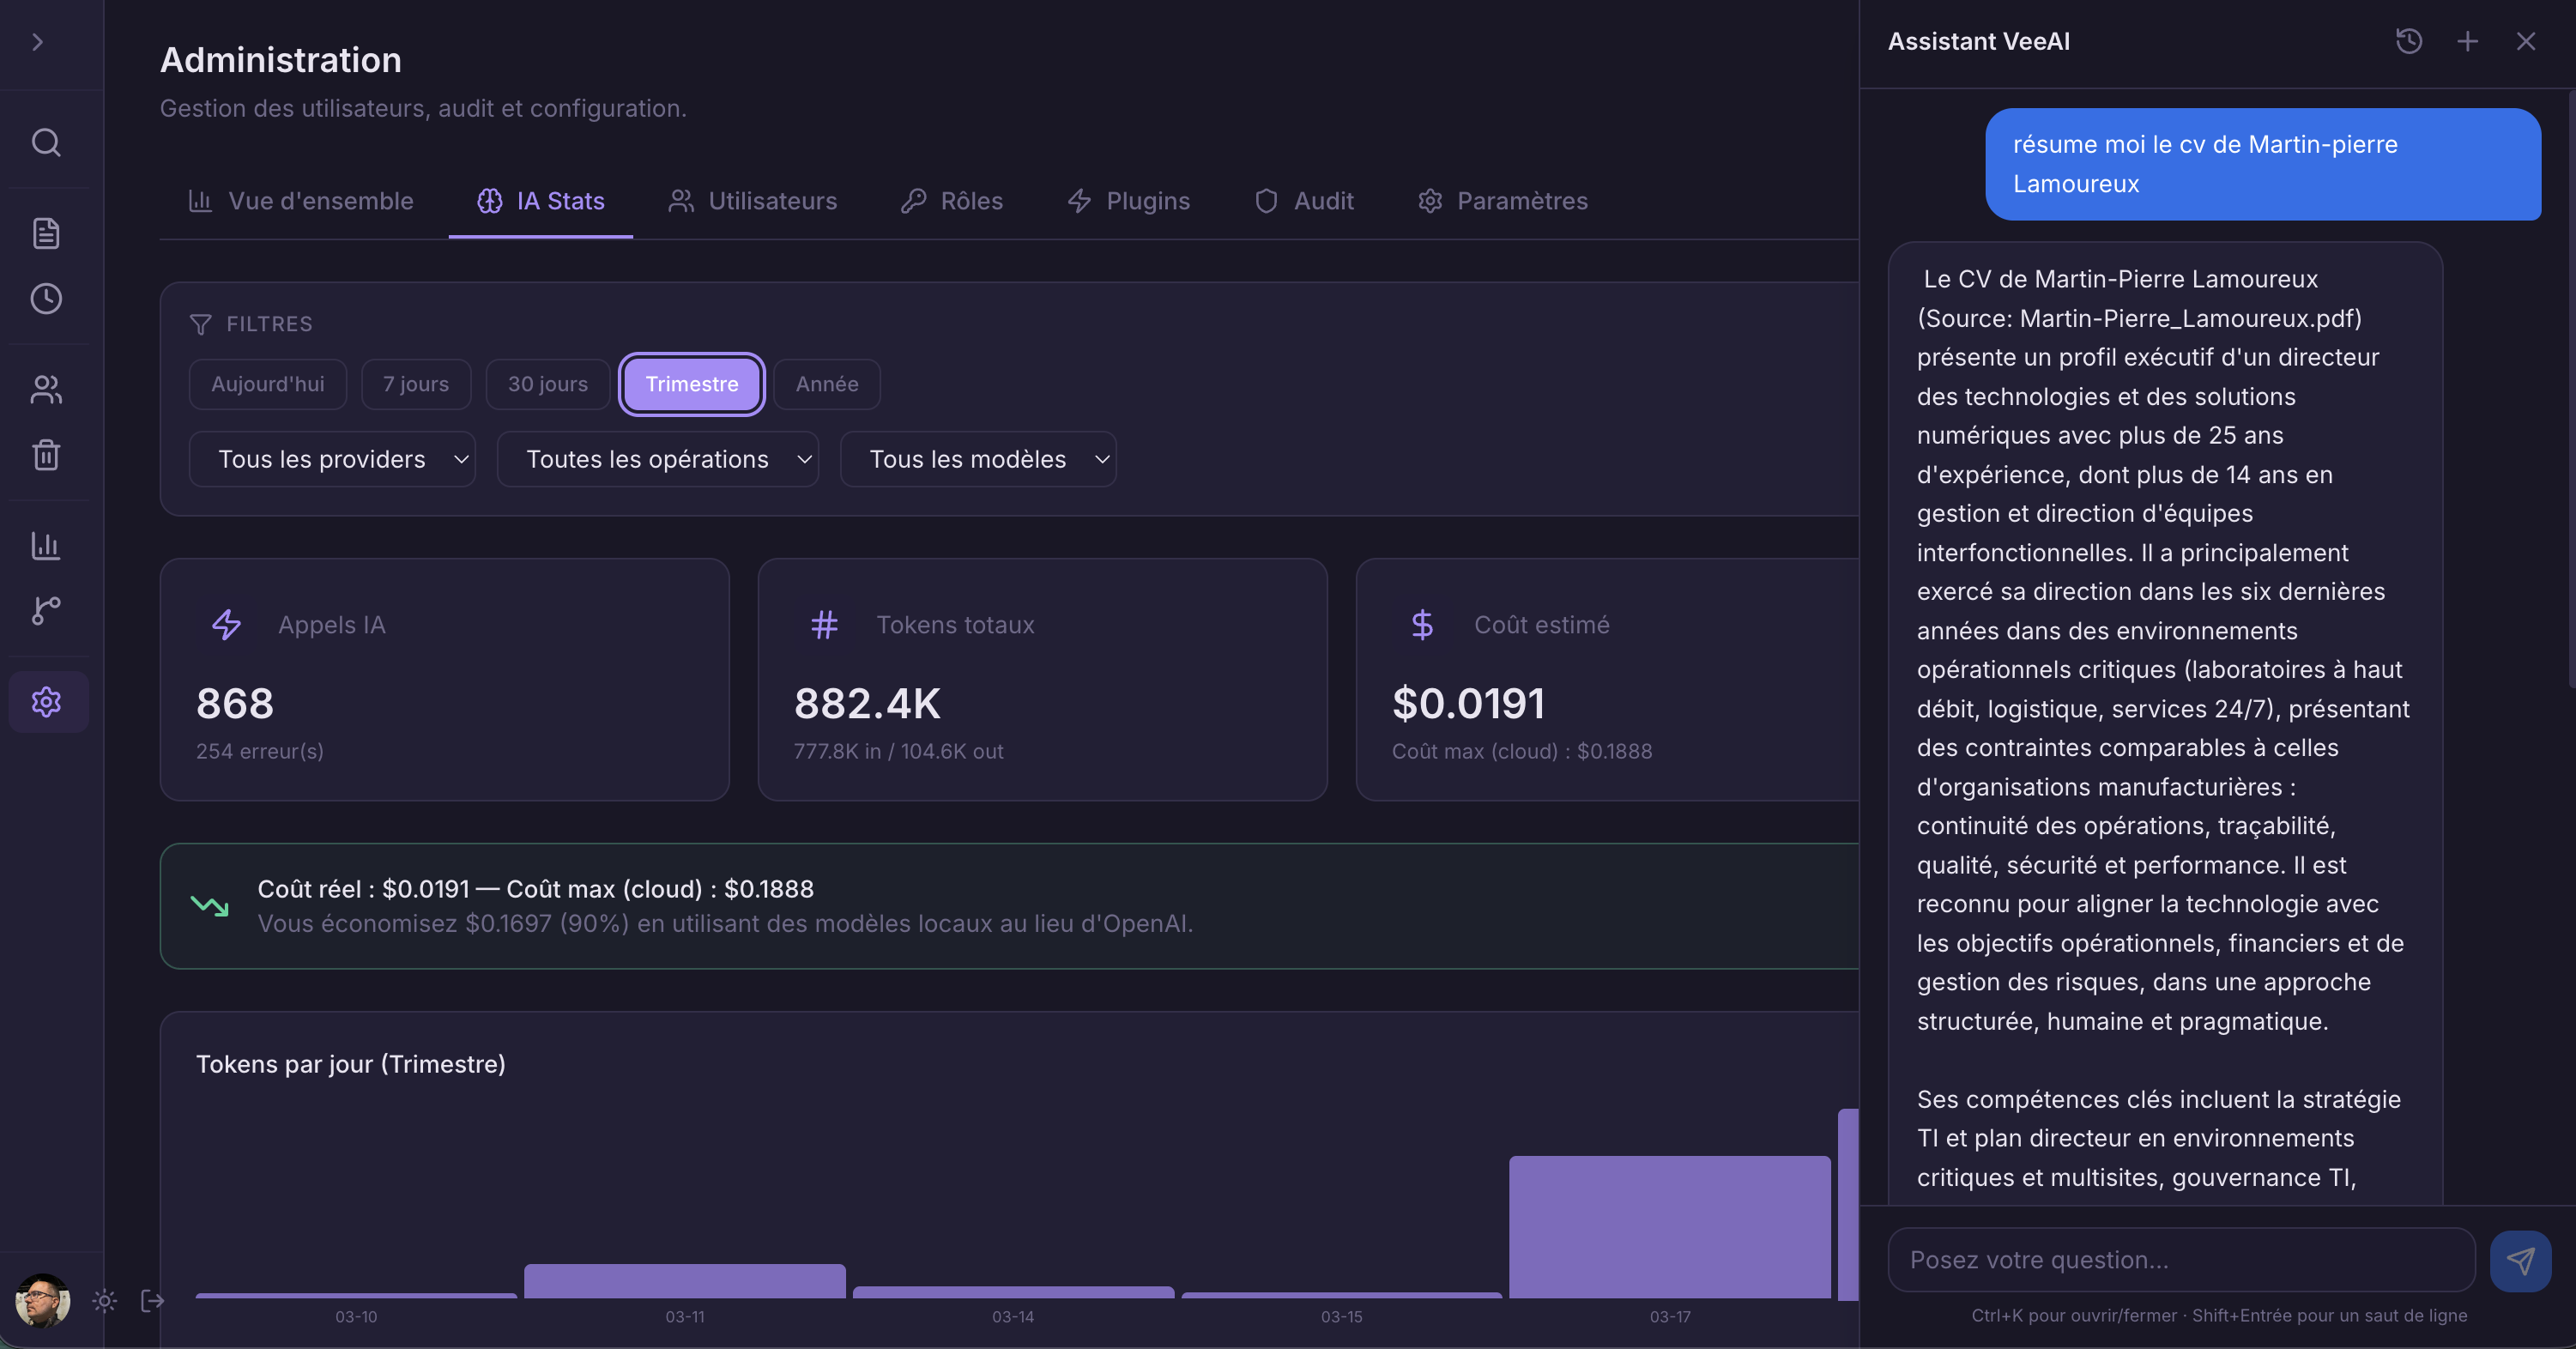
Task: Start a new VeeAI conversation
Action: coord(2467,41)
